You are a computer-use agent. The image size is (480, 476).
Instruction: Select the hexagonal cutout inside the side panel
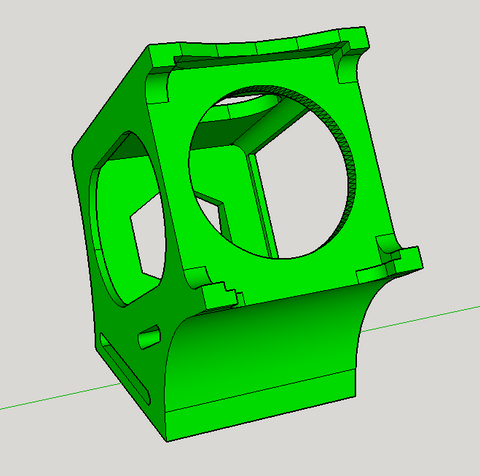coord(147,237)
